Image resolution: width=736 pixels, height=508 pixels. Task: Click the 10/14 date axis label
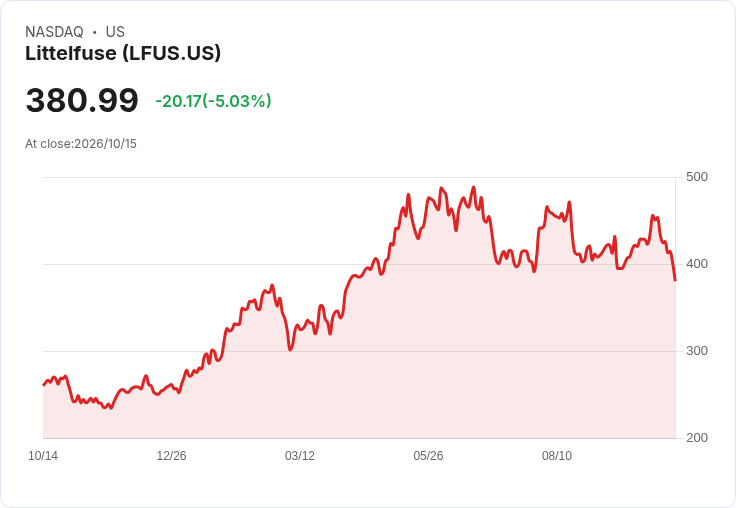point(43,456)
